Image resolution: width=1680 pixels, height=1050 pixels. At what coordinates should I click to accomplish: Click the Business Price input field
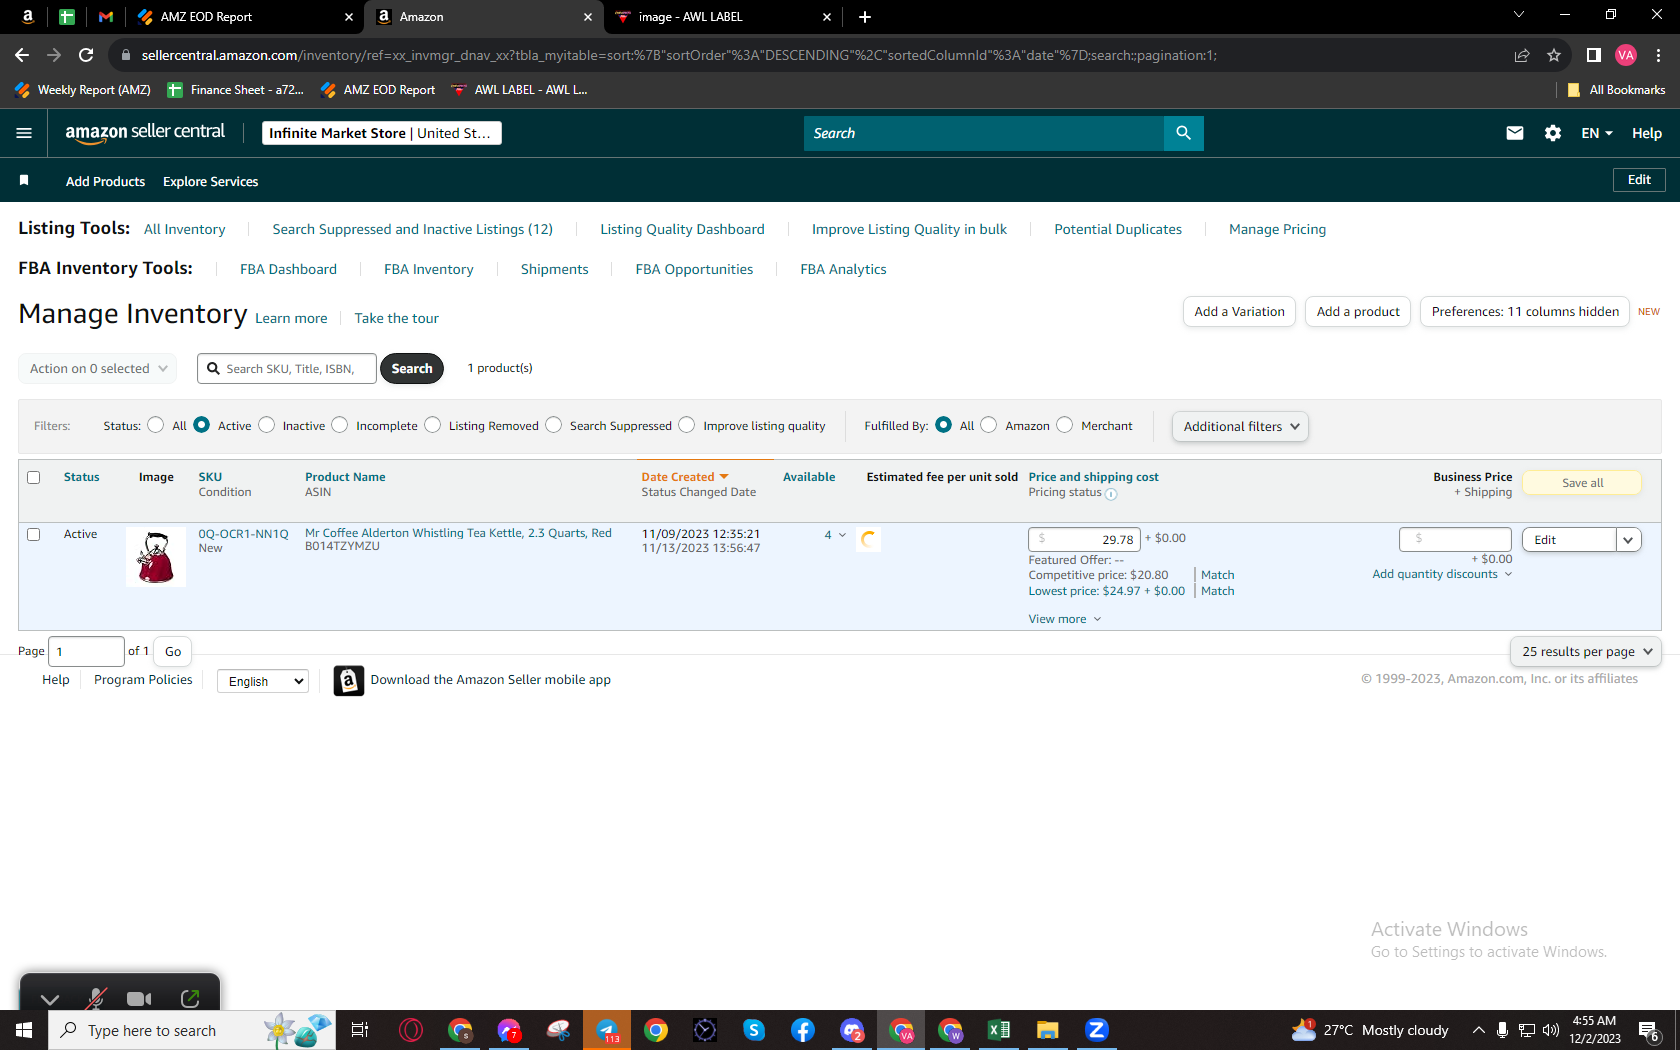1455,539
